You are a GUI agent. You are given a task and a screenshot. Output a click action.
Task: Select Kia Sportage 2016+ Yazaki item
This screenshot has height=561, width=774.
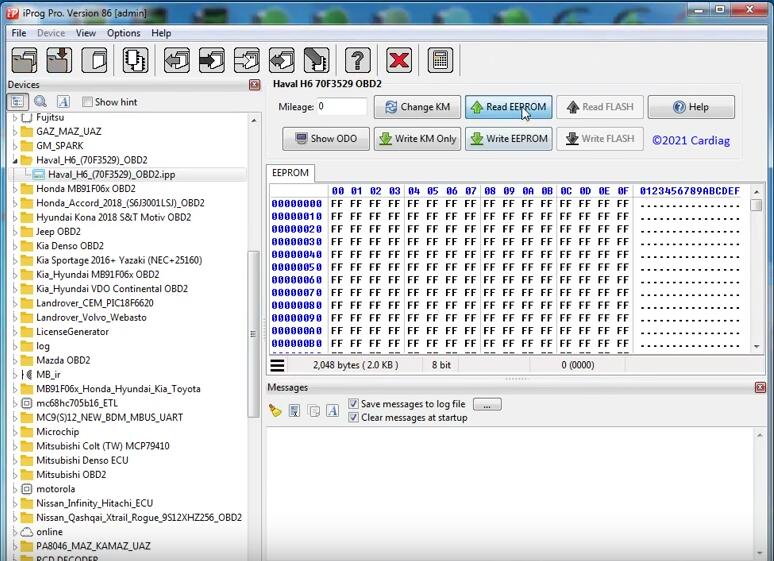[118, 260]
